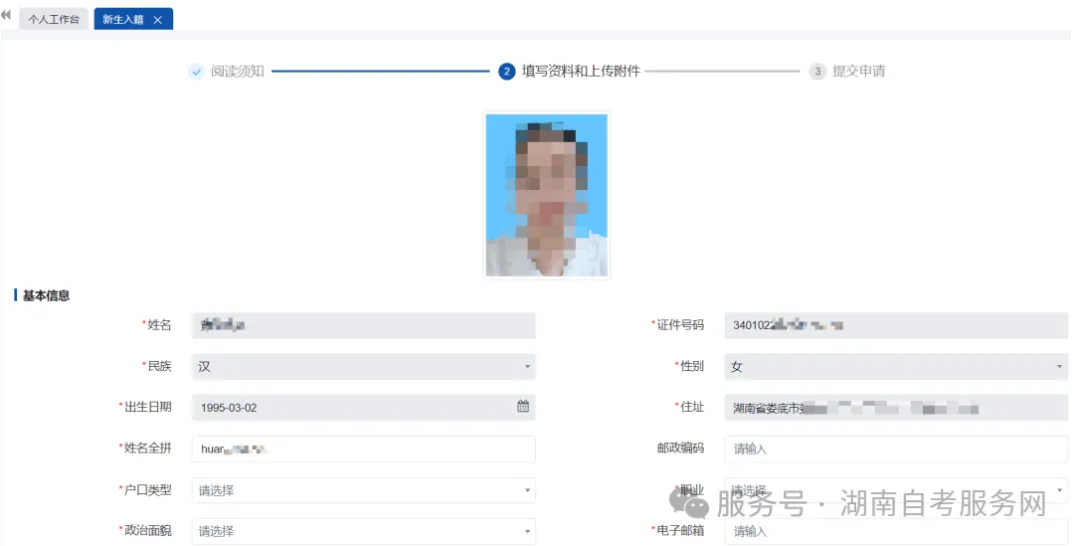Close the 新生入籍 tab
Viewport: 1080px width, 546px height.
point(157,20)
